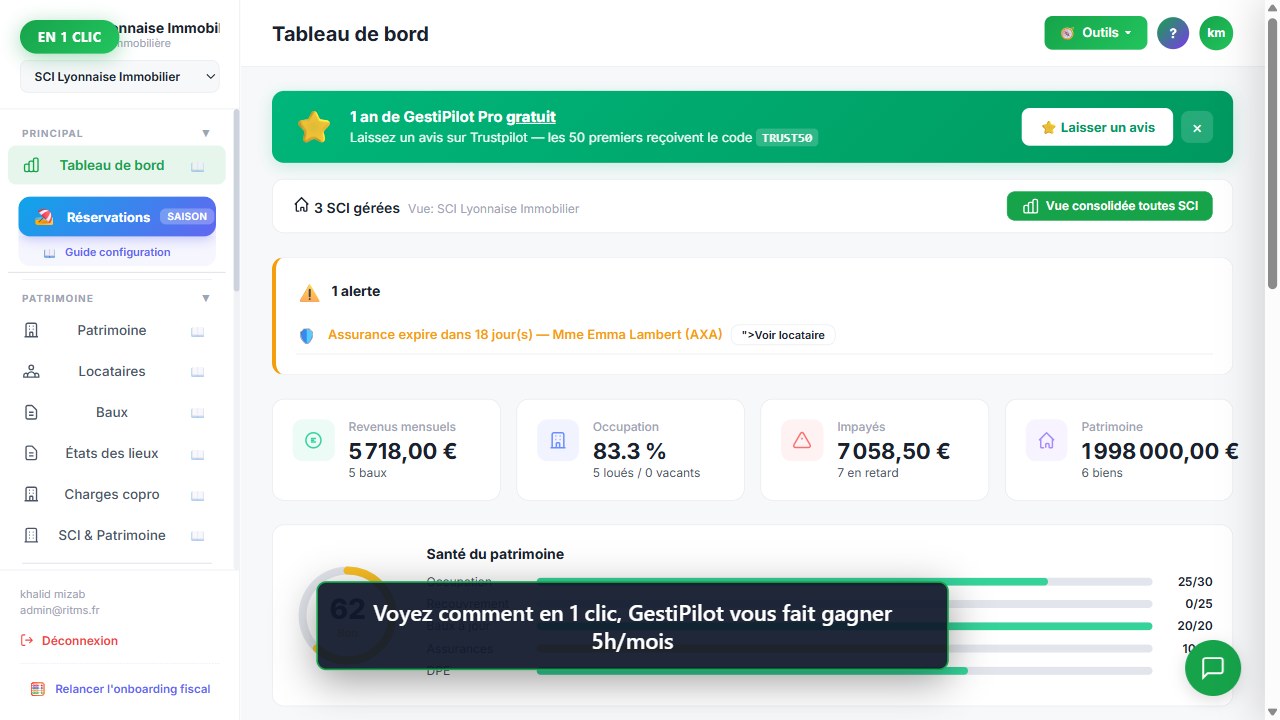Image resolution: width=1280 pixels, height=720 pixels.
Task: Click the 20/20 health progress bar
Action: coord(844,626)
